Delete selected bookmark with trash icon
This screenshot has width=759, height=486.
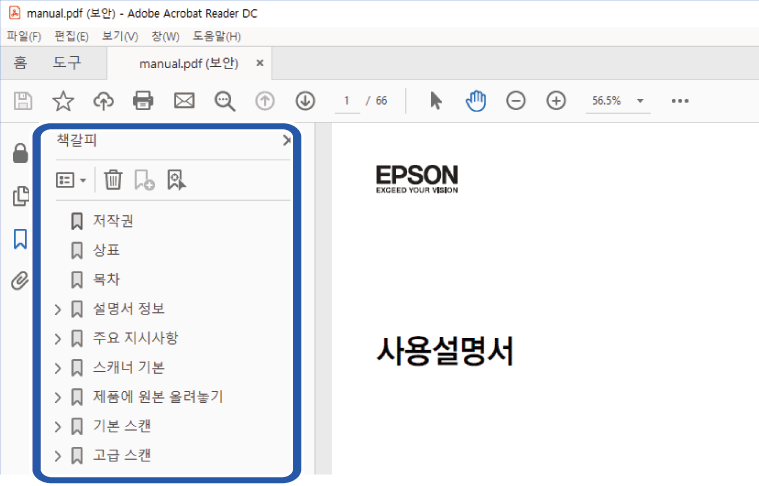(114, 180)
